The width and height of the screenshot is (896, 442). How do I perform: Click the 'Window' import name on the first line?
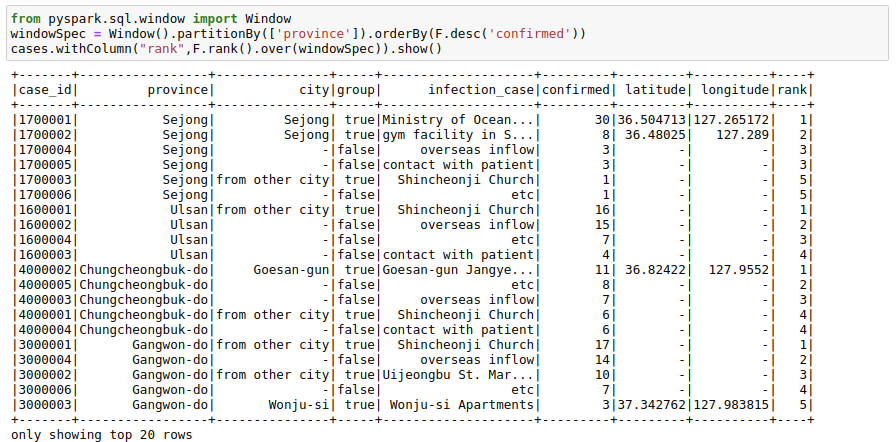pyautogui.click(x=268, y=19)
